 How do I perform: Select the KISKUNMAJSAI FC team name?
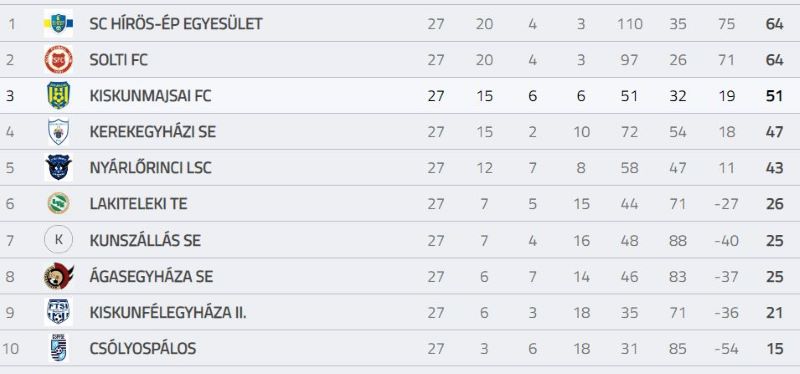151,96
